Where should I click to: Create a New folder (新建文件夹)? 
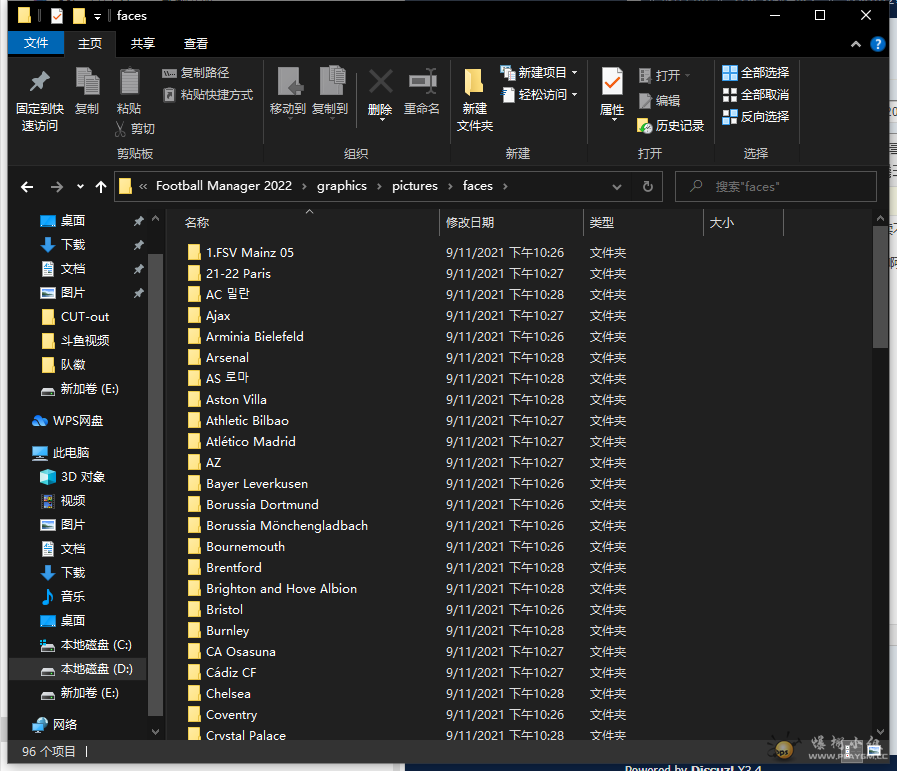(474, 100)
